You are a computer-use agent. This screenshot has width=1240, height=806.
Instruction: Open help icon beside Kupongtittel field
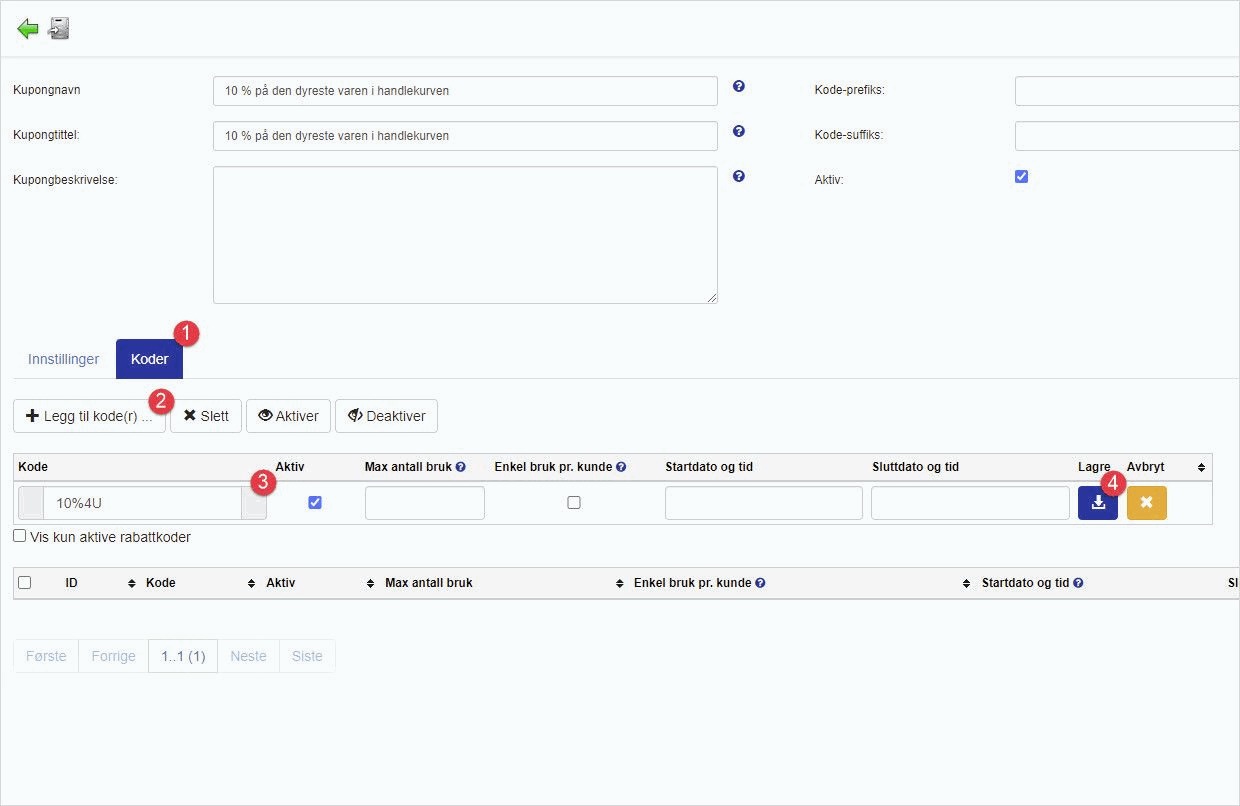pyautogui.click(x=739, y=131)
